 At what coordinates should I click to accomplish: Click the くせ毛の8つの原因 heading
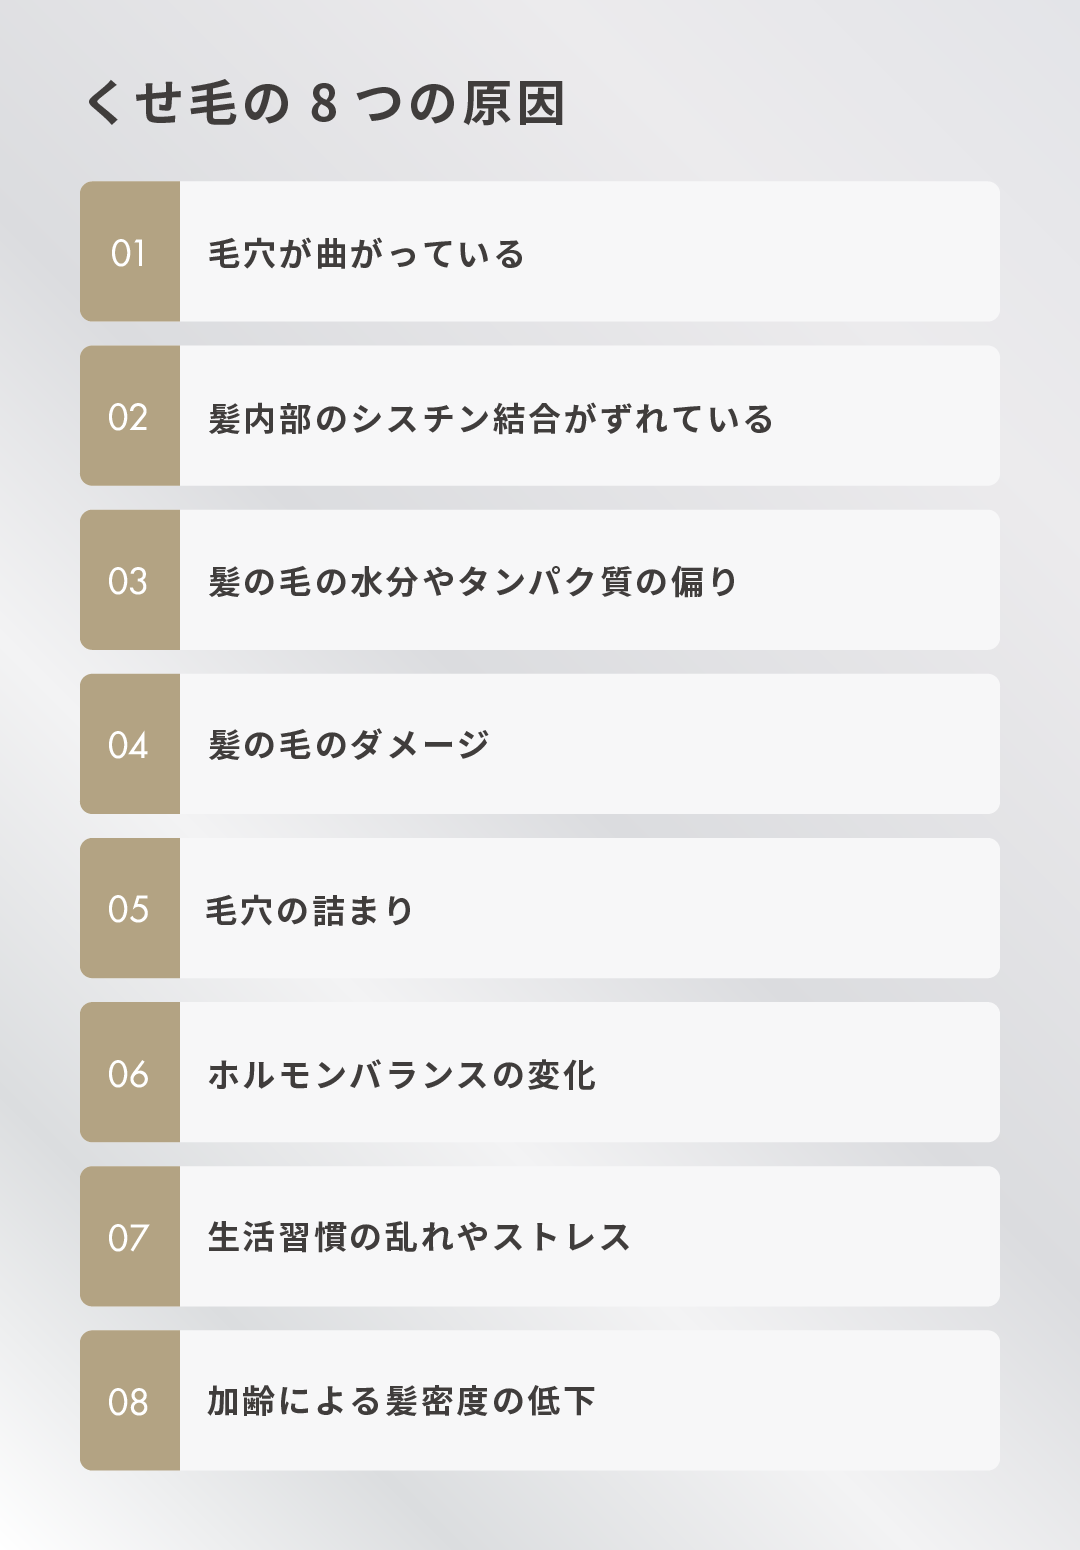point(326,103)
